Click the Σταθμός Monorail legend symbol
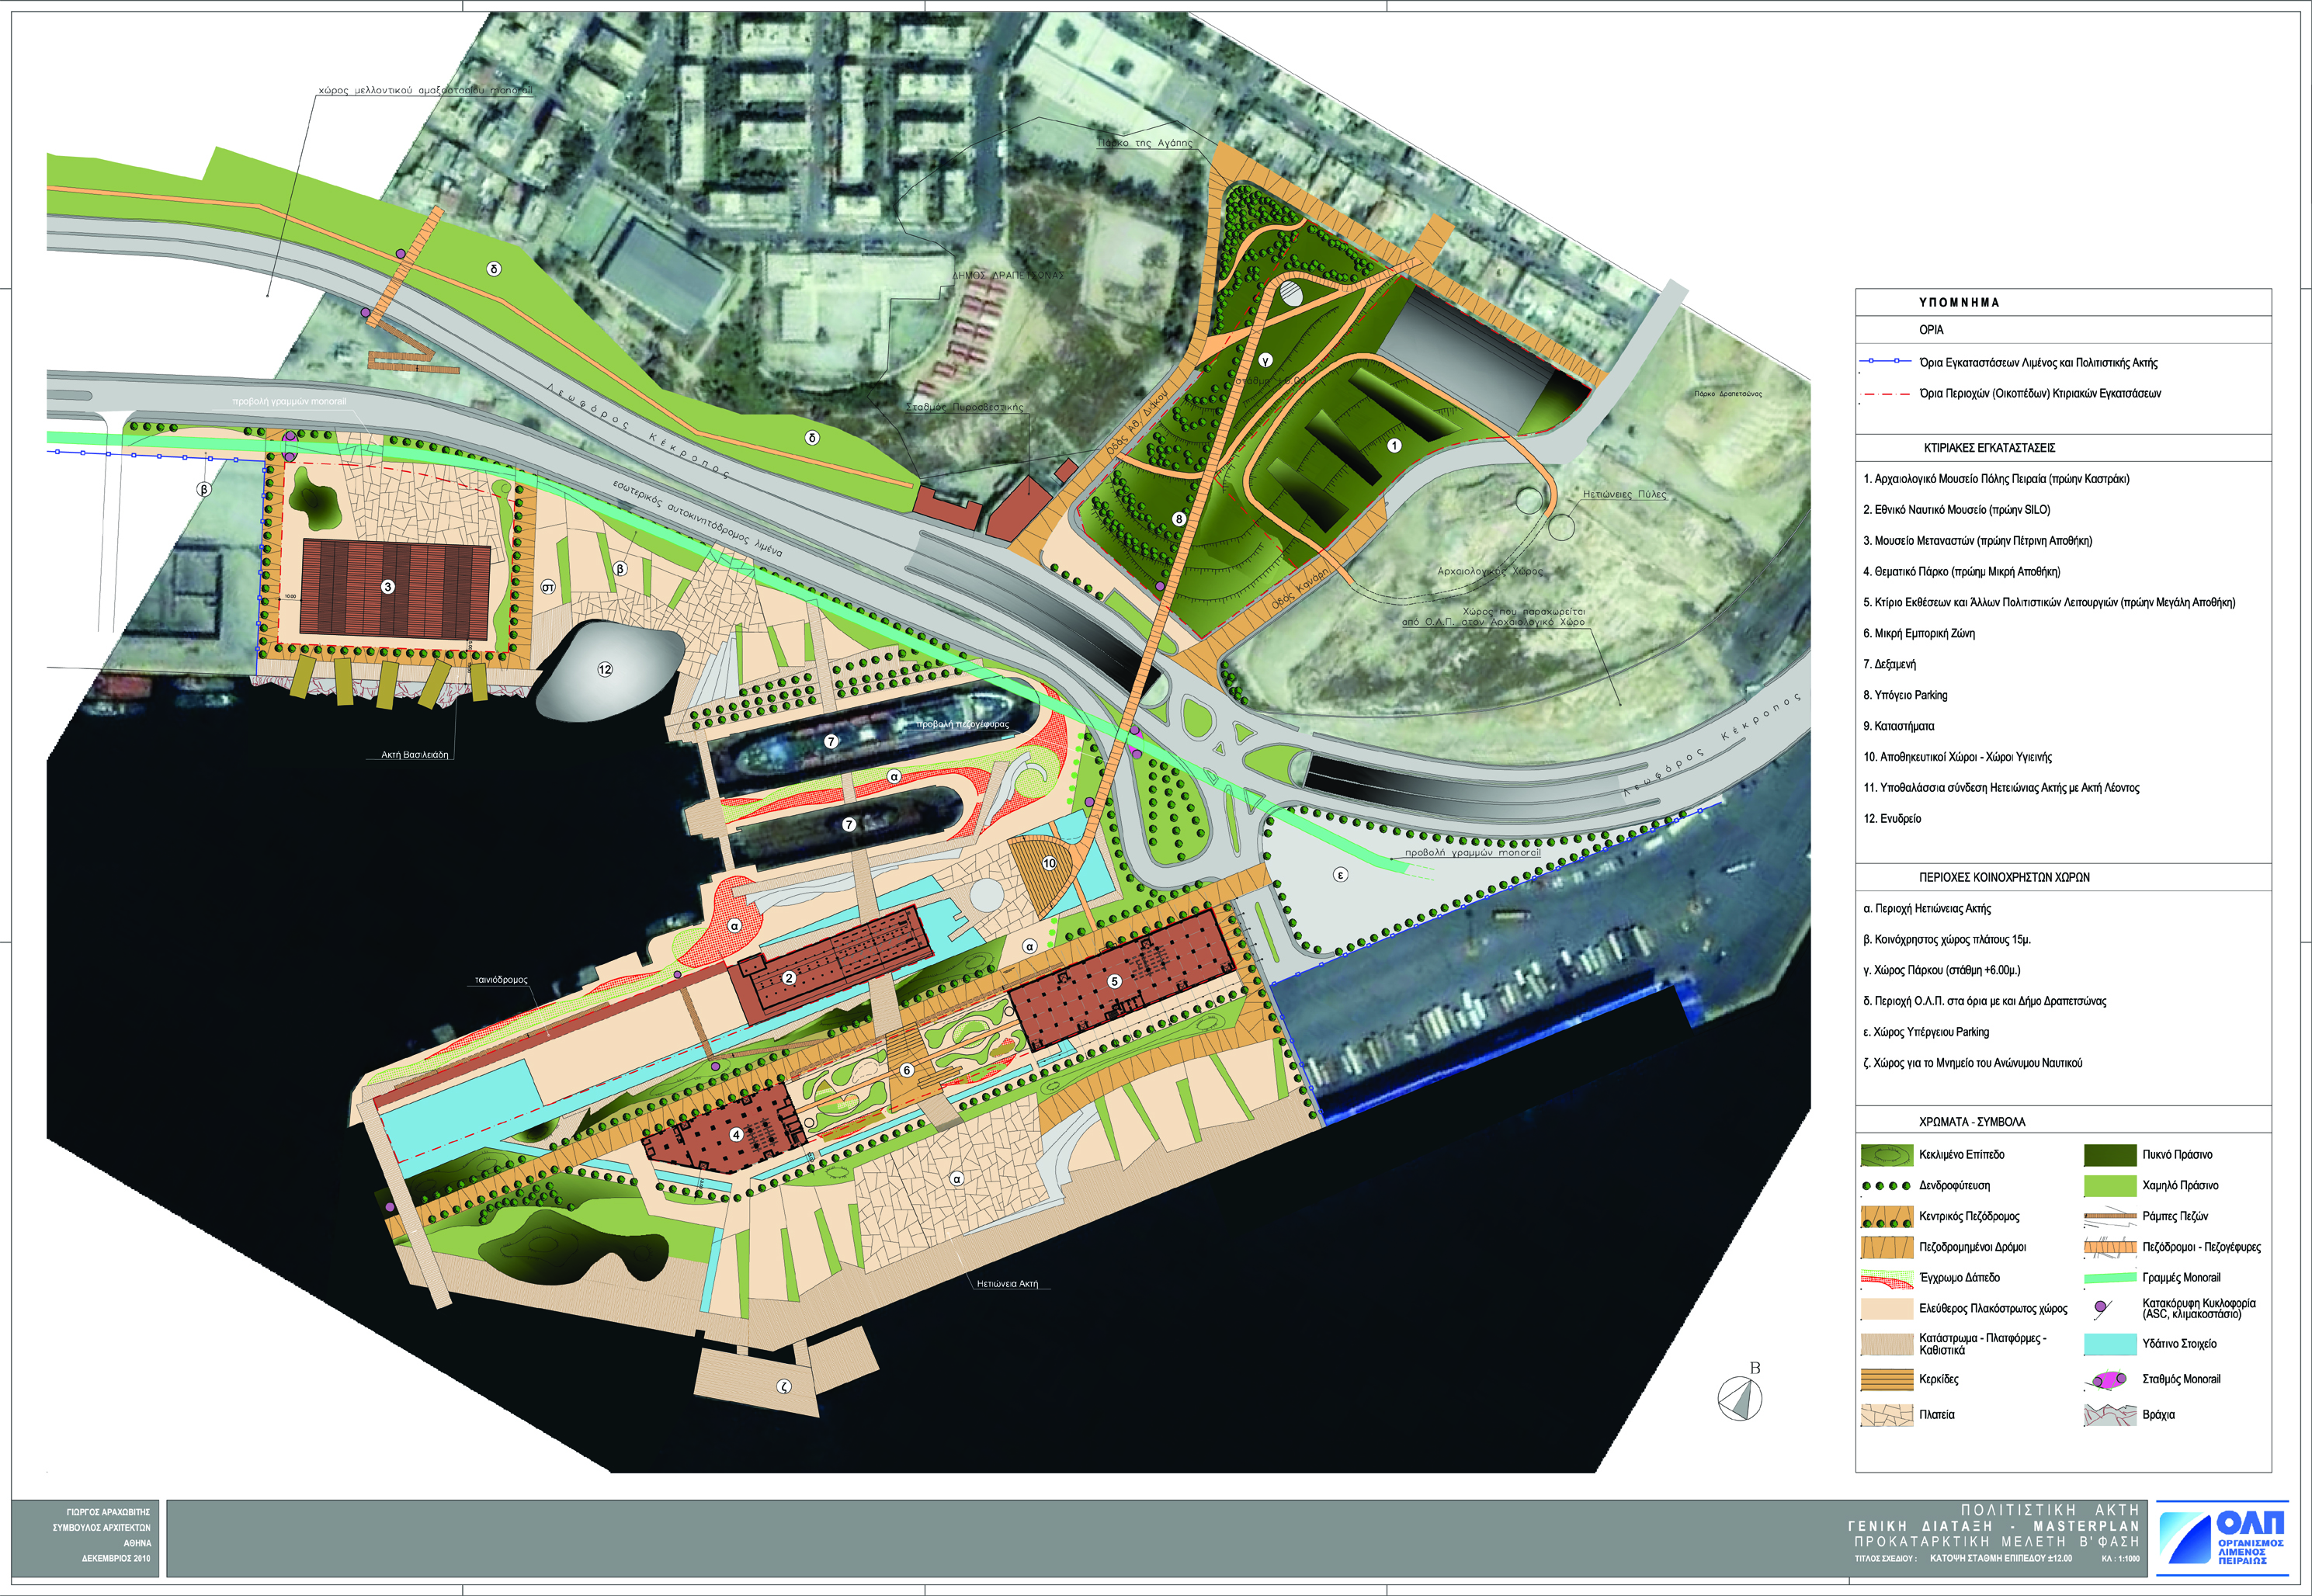The image size is (2312, 1596). pos(2109,1380)
